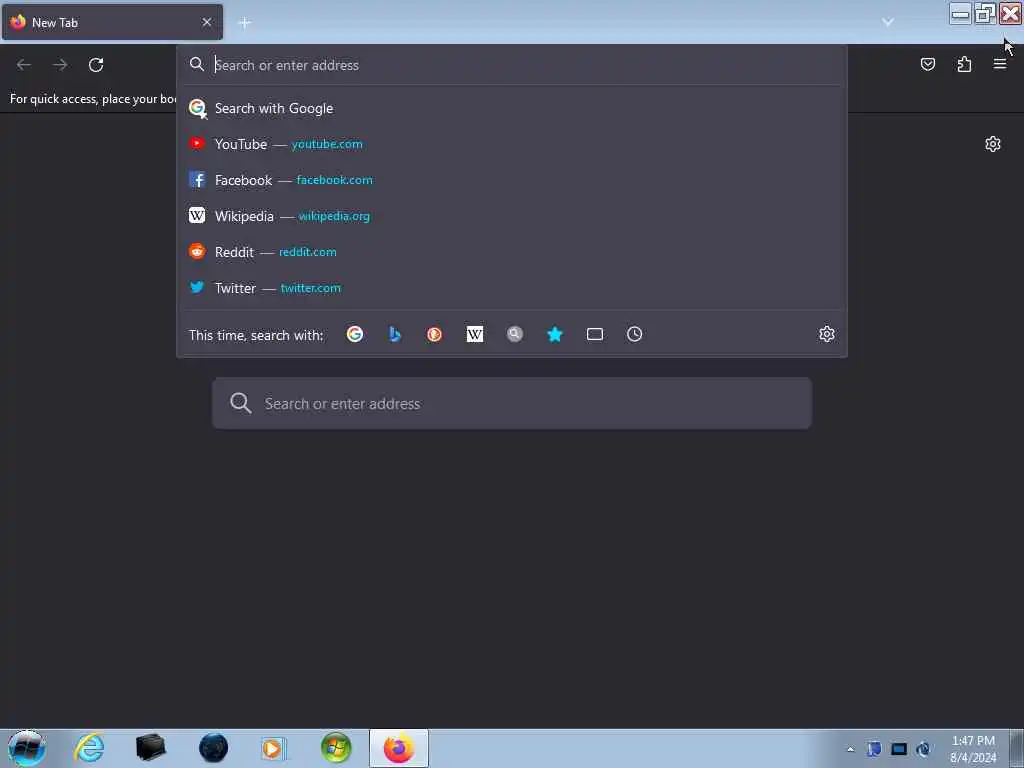Launch Internet Explorer from taskbar

[x=89, y=748]
